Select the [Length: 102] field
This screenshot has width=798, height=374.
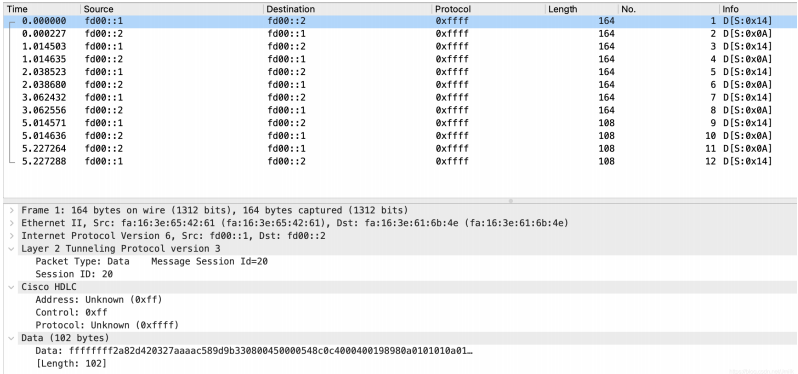[x=71, y=363]
